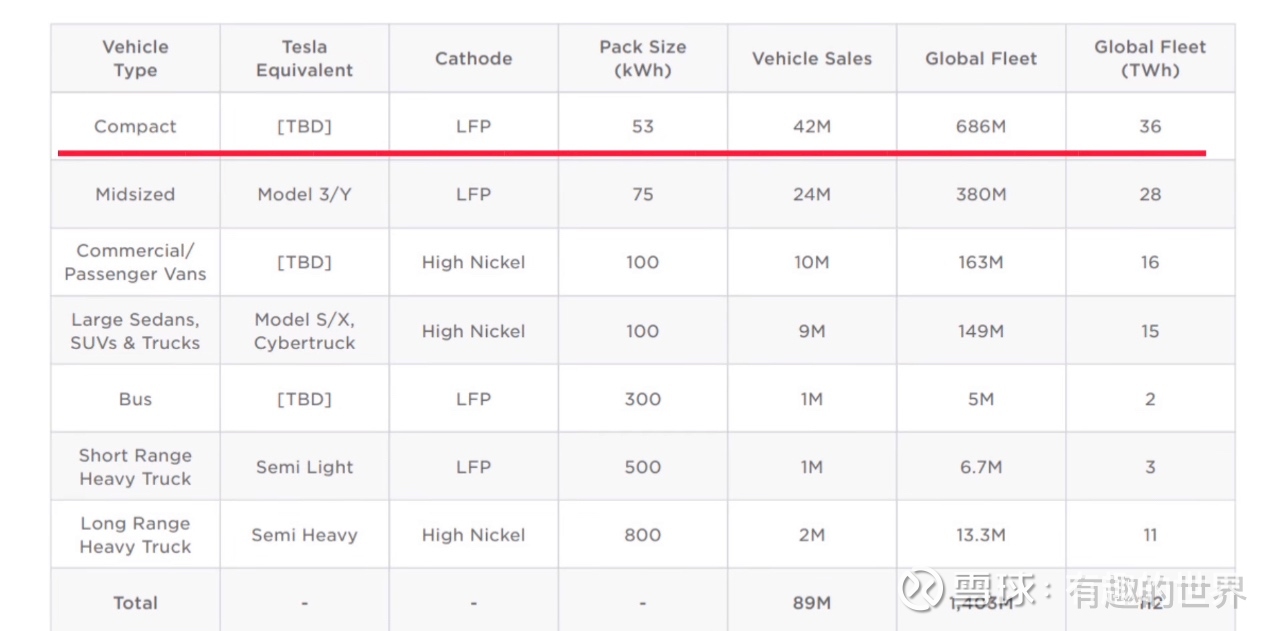Viewport: 1284px width, 631px height.
Task: Click the Vehicle Sales column header
Action: pos(811,59)
